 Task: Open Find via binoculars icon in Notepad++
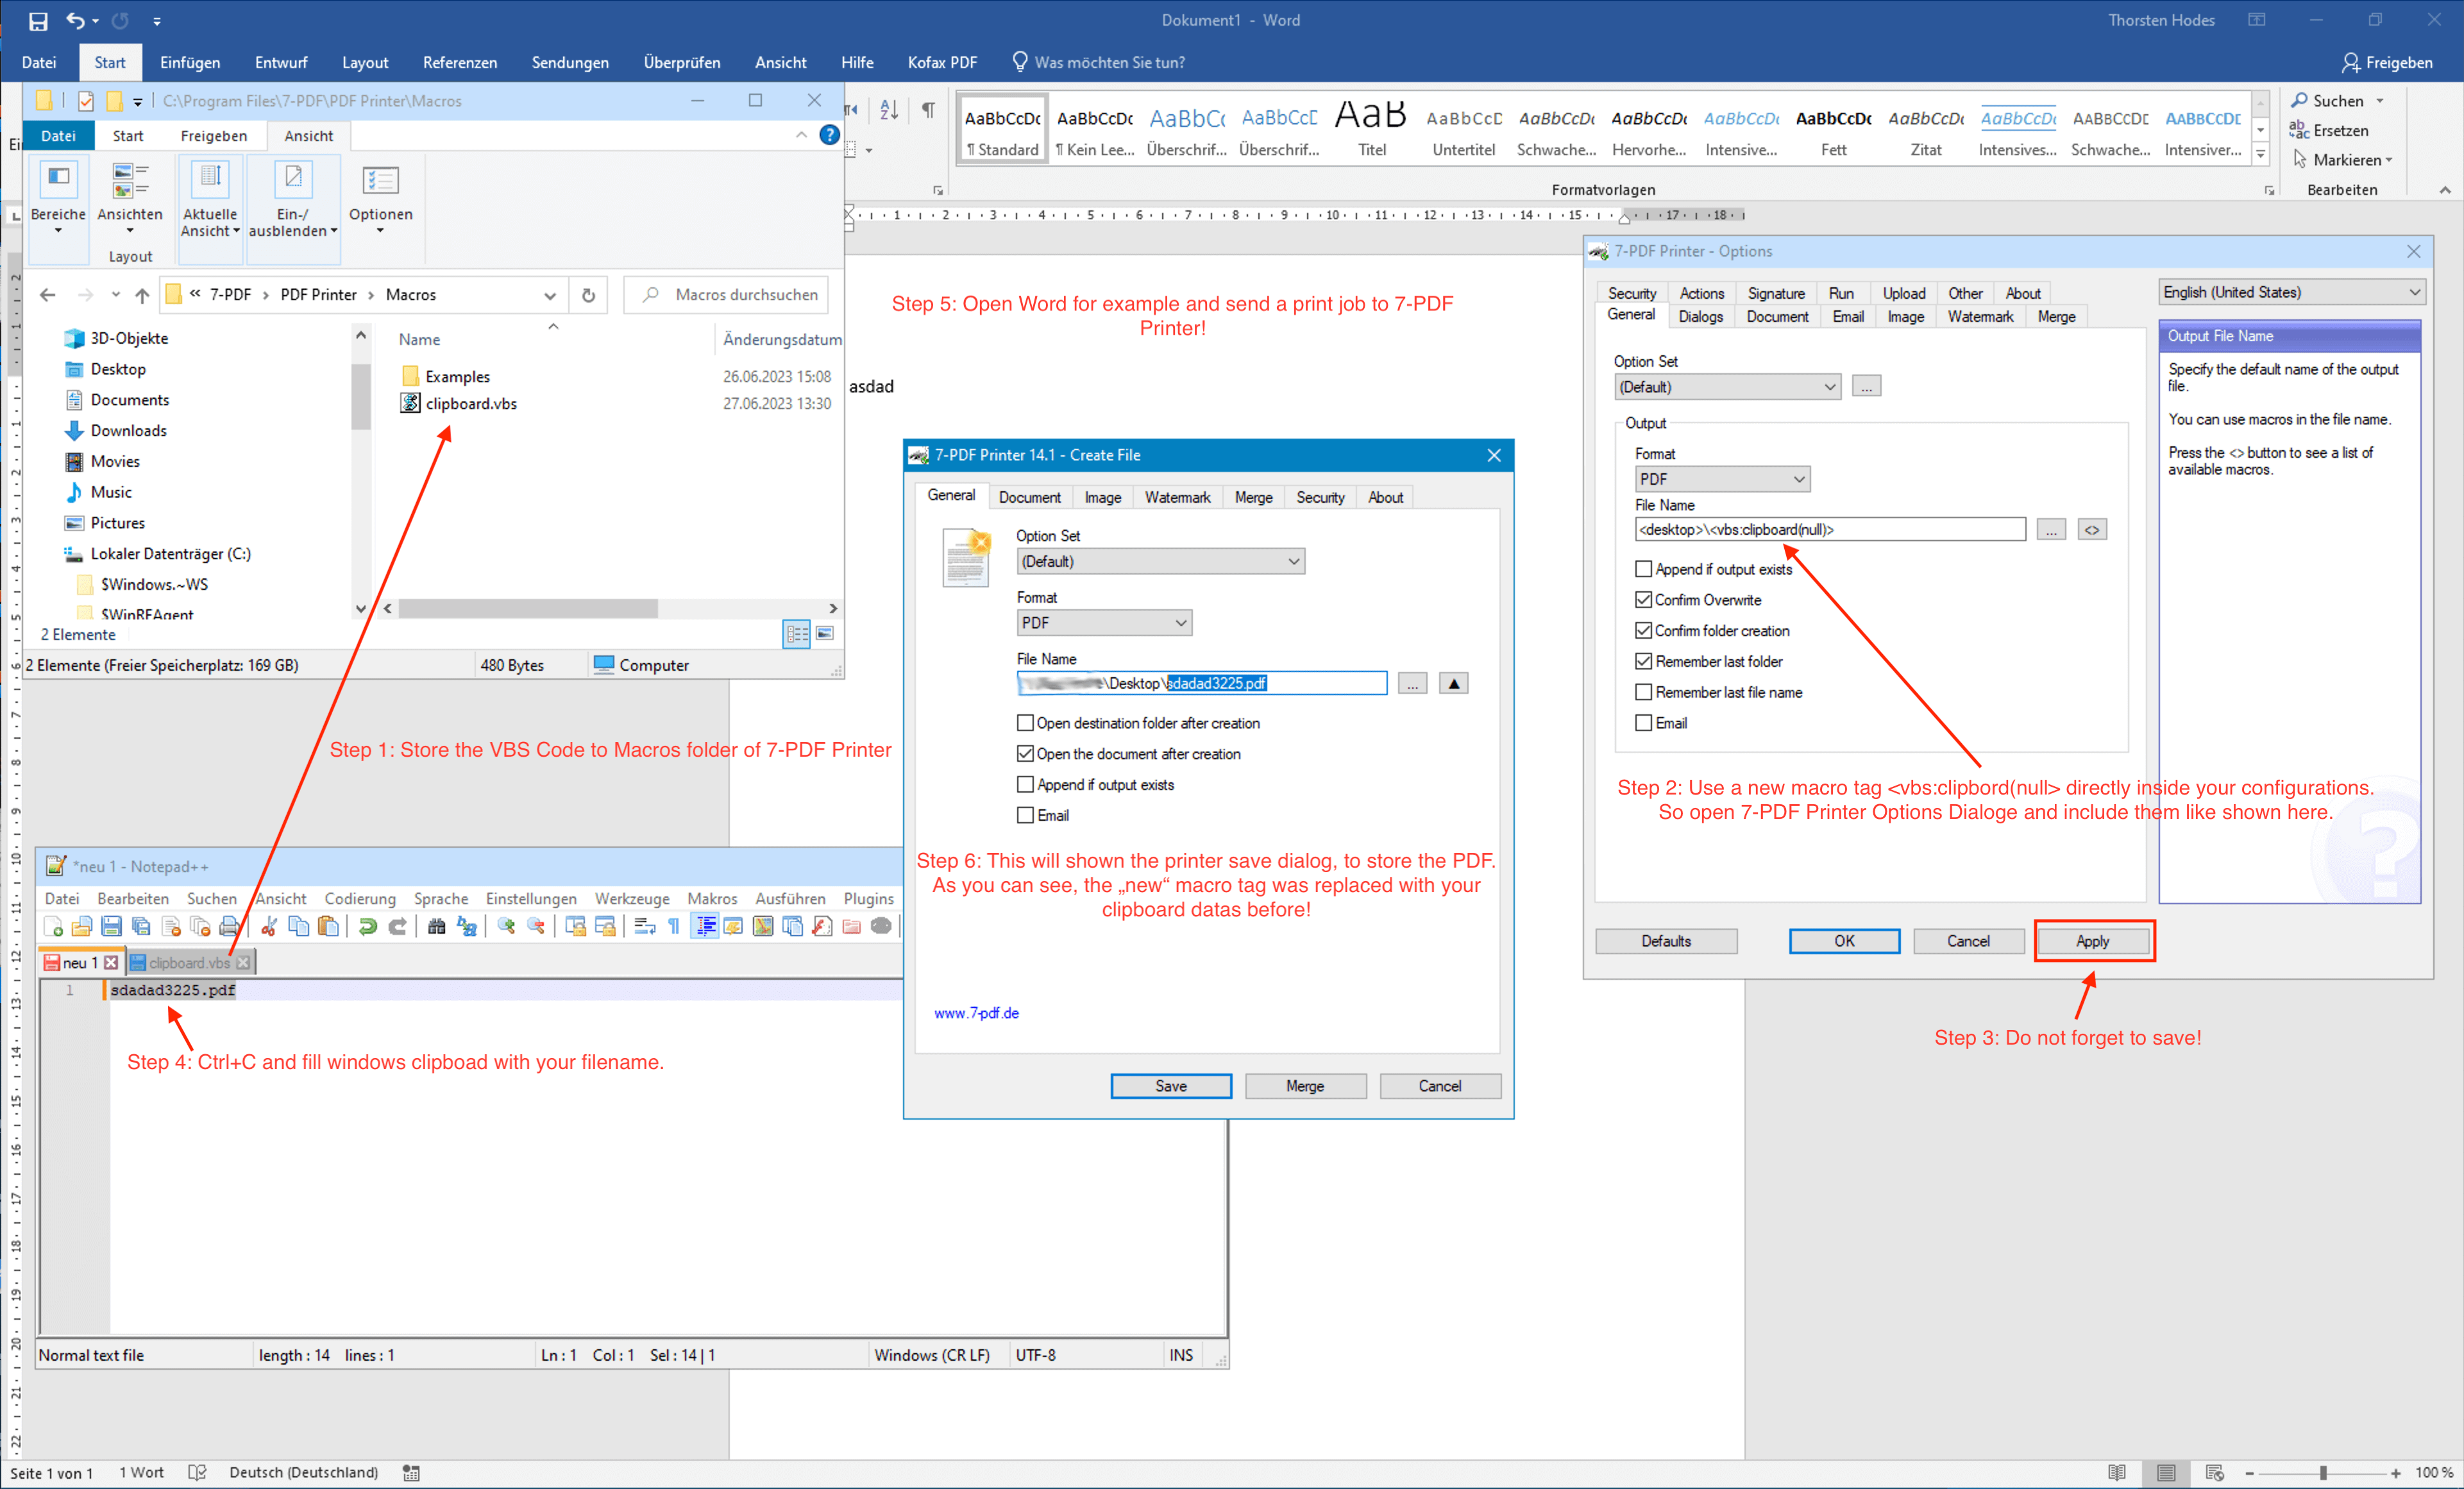436,926
